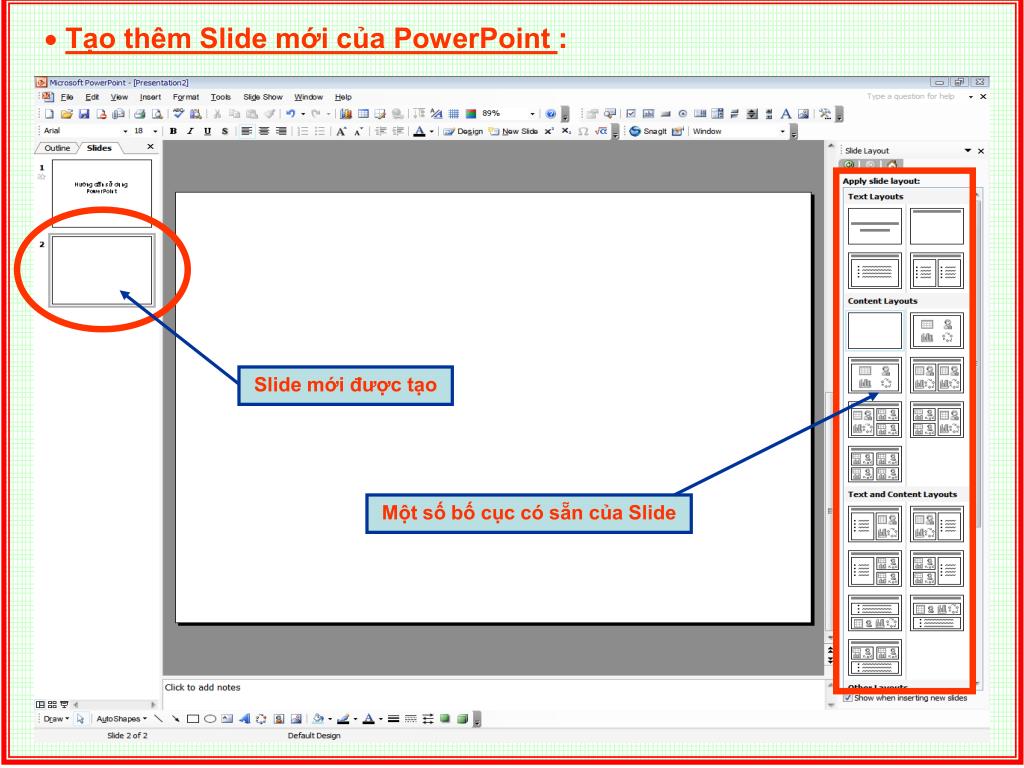Open the Format menu
Viewport: 1024px width, 768px height.
coord(186,97)
